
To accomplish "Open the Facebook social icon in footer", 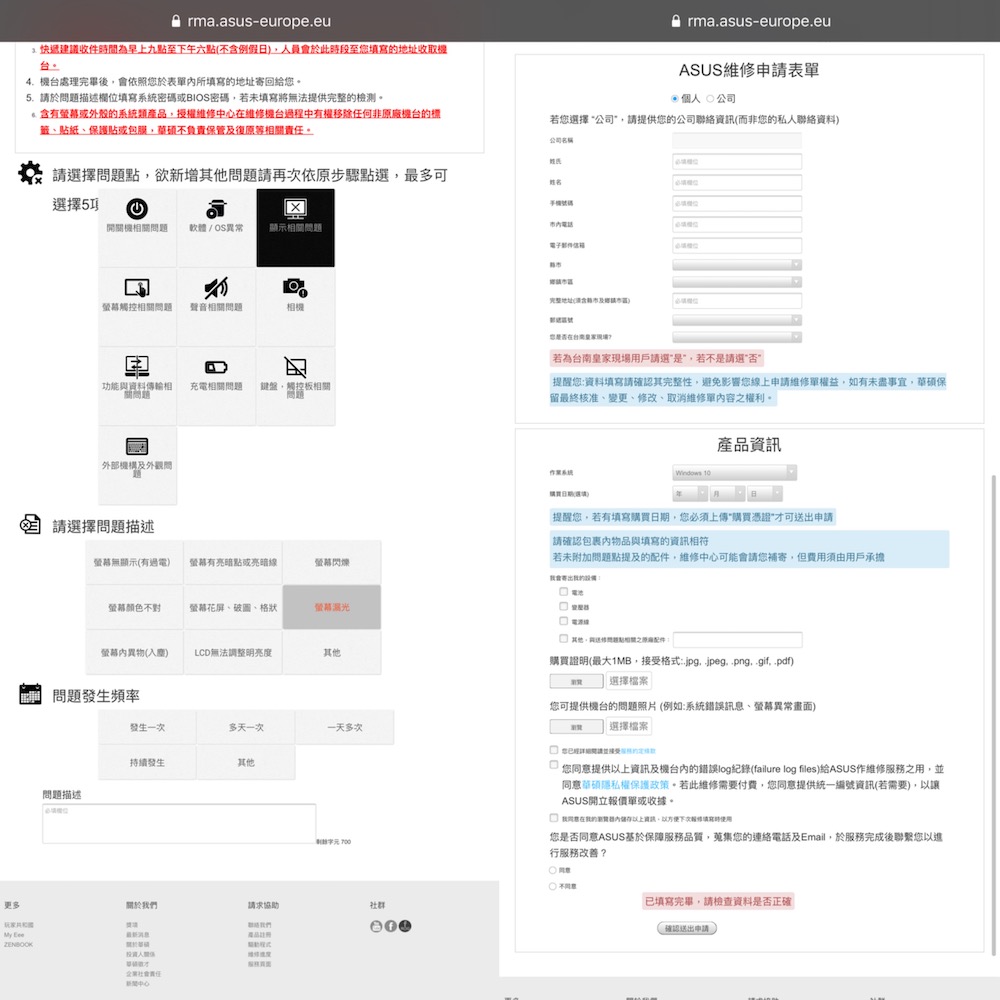I will tap(390, 926).
